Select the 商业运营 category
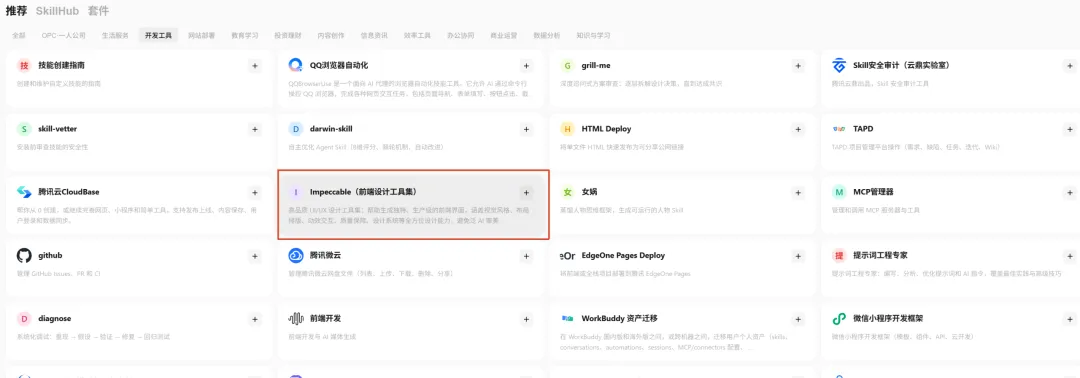The height and width of the screenshot is (378, 1080). [503, 36]
